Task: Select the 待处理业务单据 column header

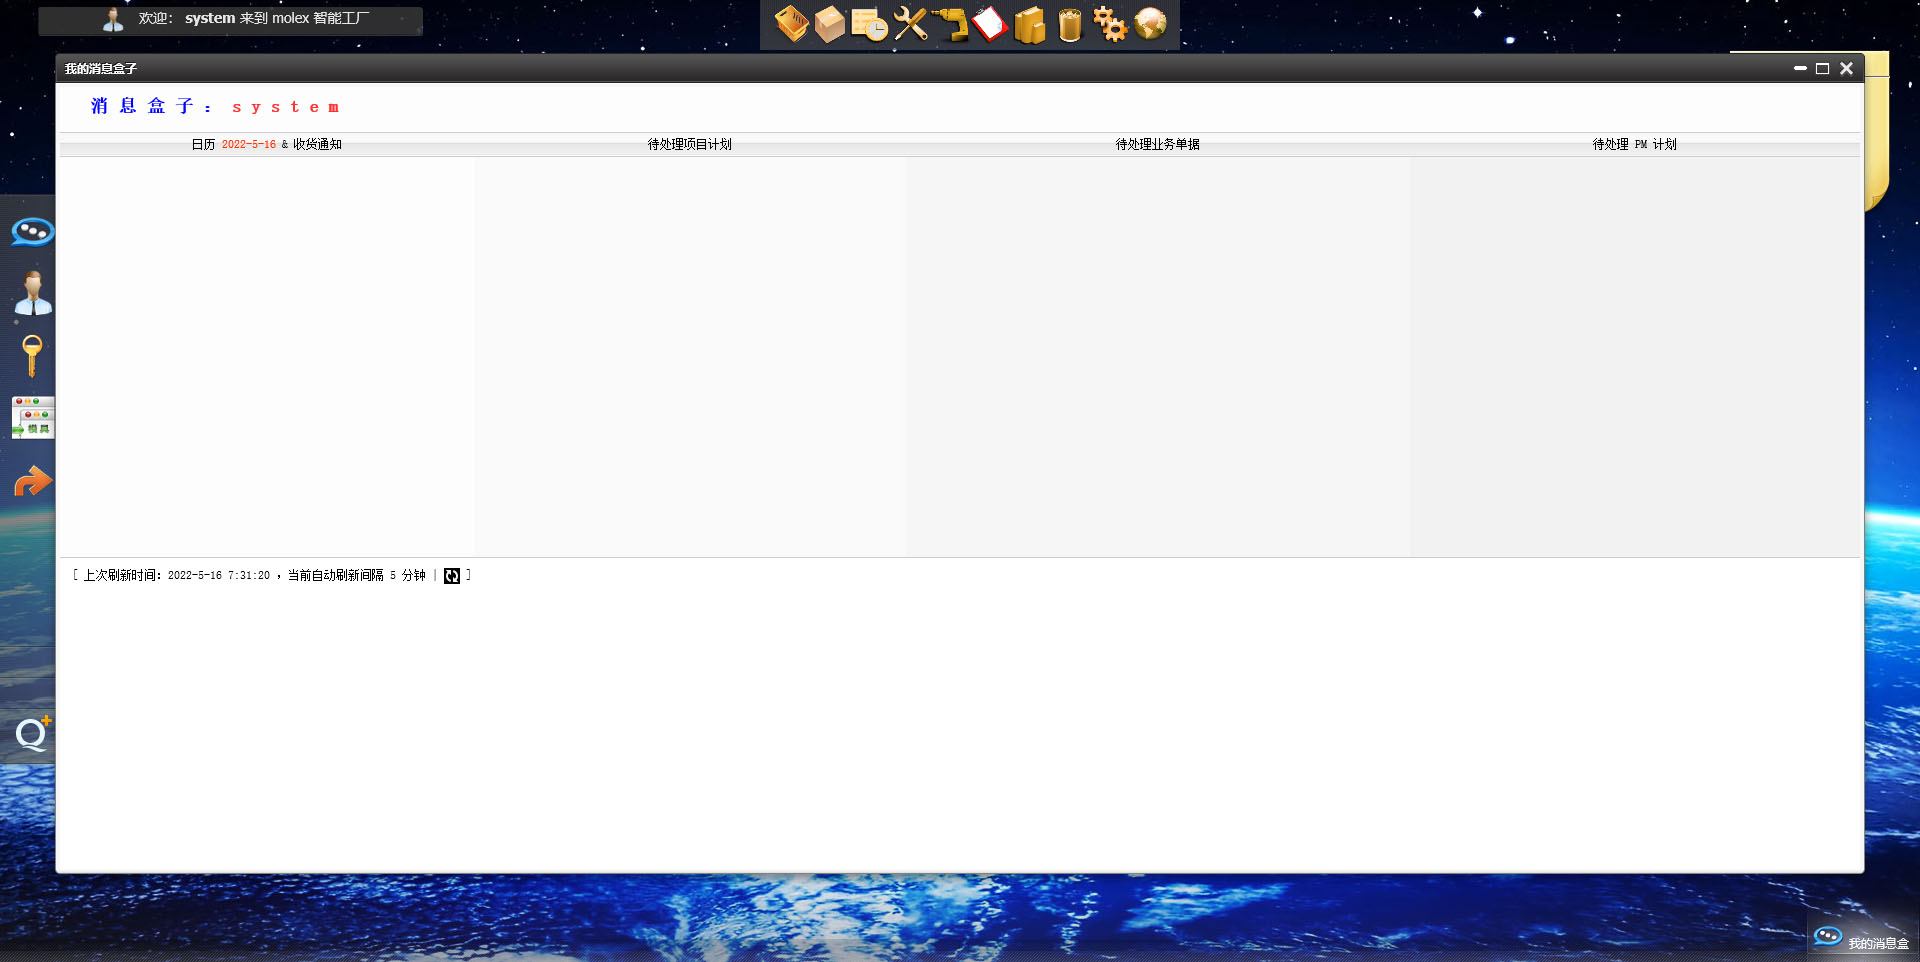Action: [x=1157, y=145]
